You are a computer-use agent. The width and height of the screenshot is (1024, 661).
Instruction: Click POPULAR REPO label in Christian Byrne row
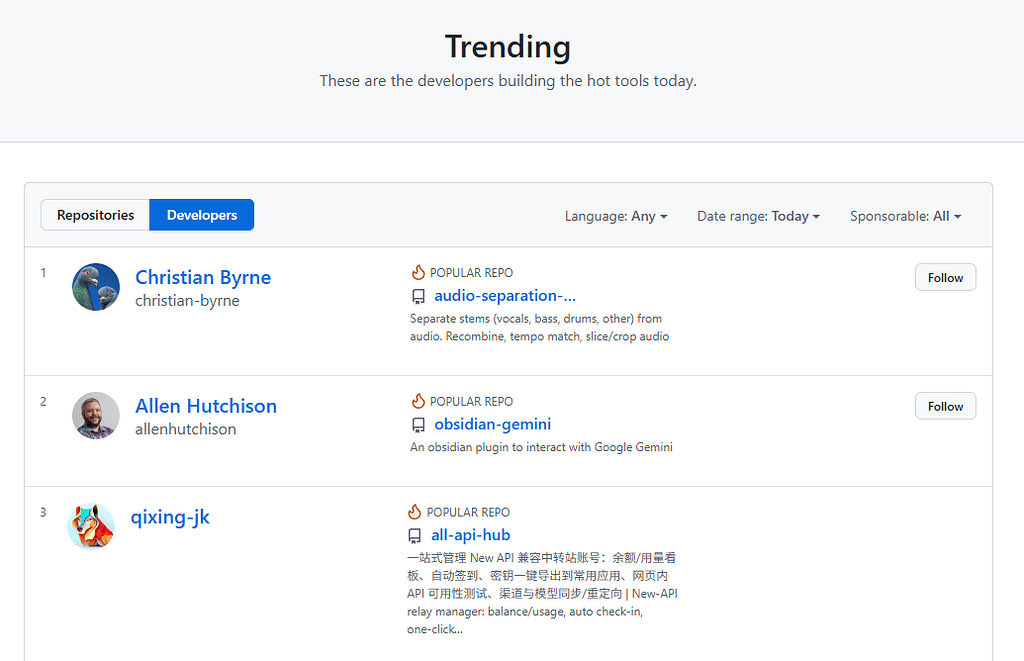(x=472, y=272)
